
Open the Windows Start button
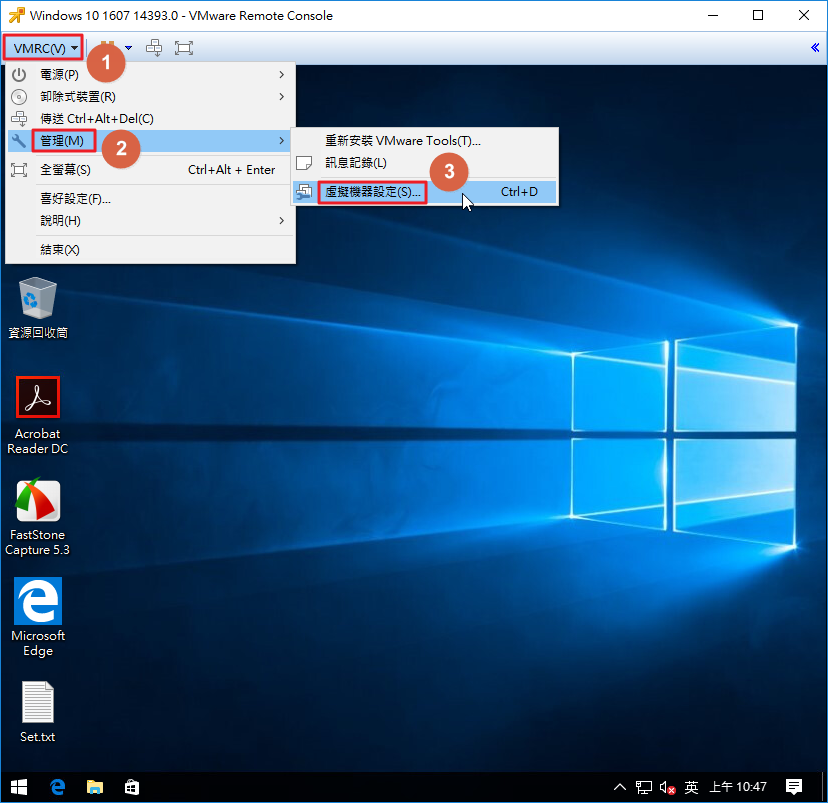[19, 787]
